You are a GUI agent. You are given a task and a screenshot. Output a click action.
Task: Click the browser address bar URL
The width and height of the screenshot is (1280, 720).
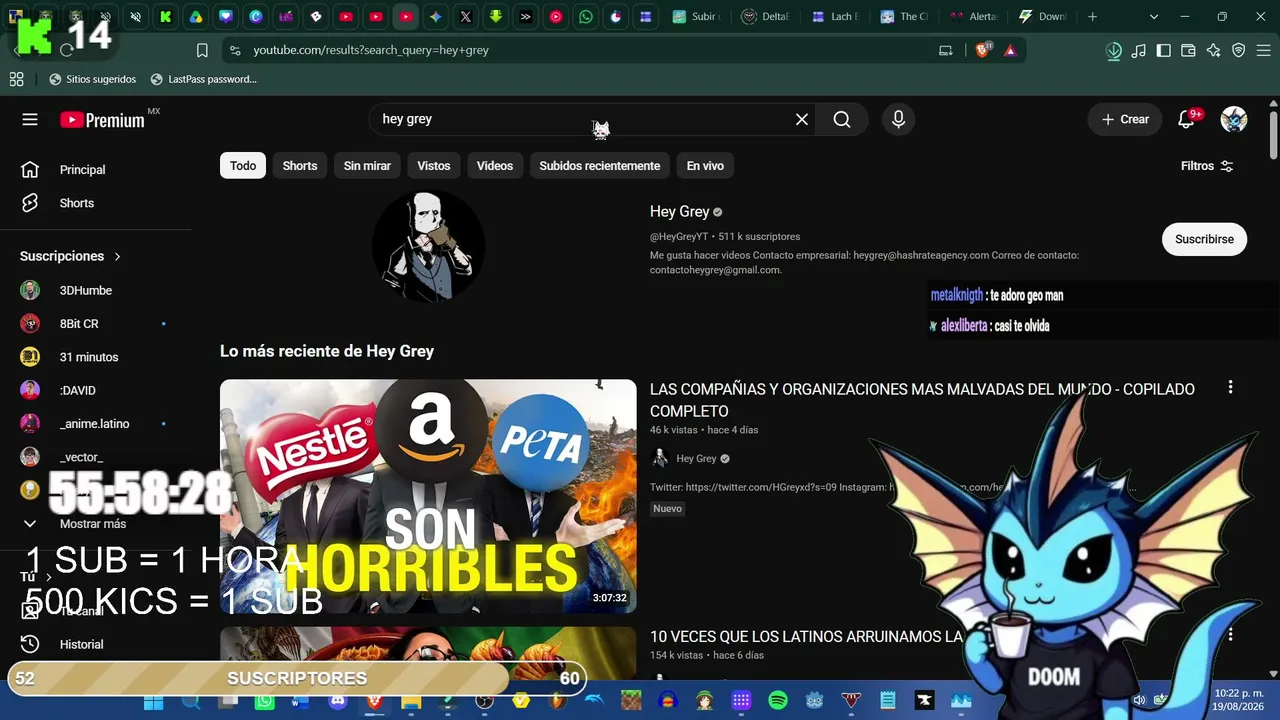point(371,50)
